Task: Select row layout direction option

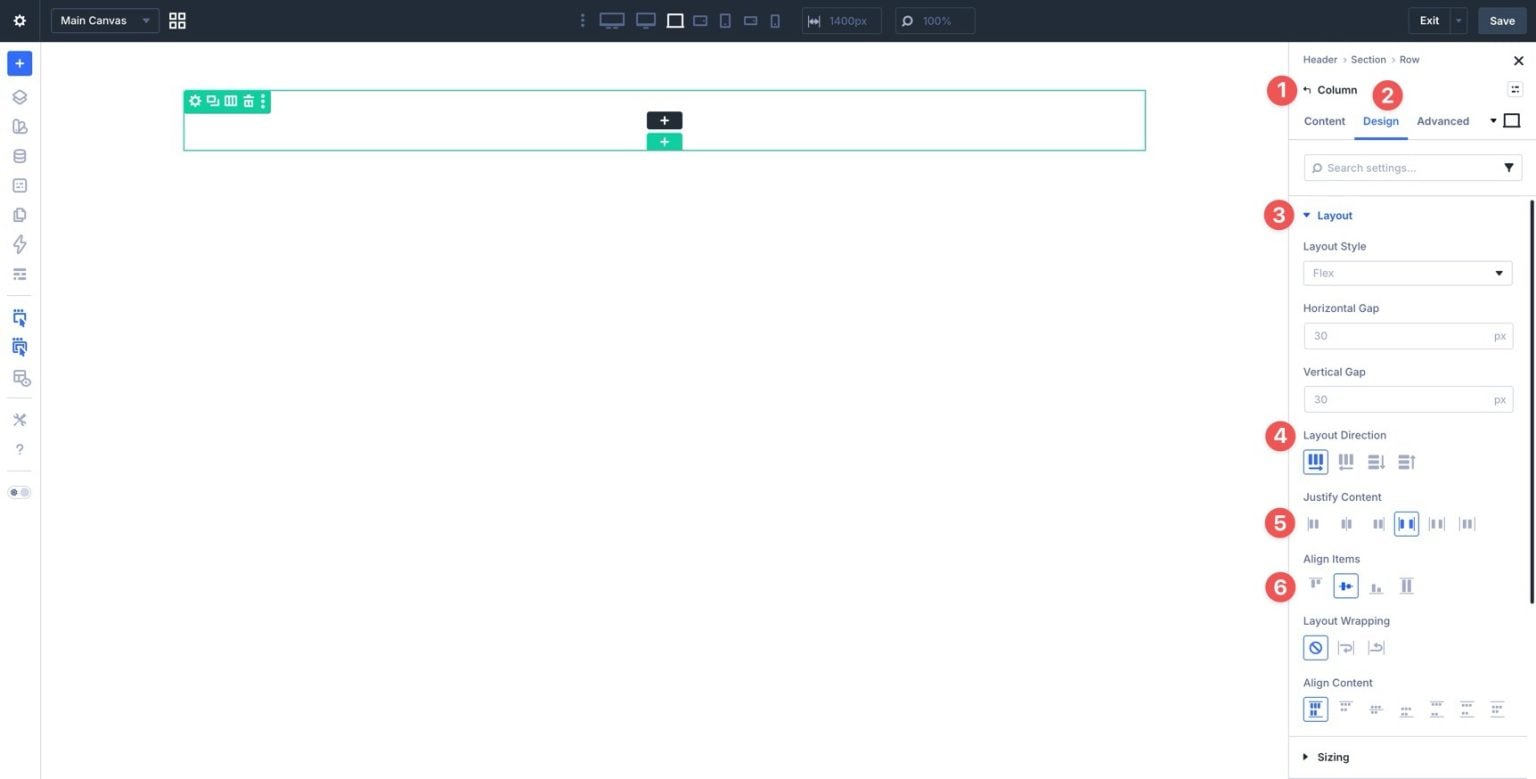Action: (x=1316, y=462)
